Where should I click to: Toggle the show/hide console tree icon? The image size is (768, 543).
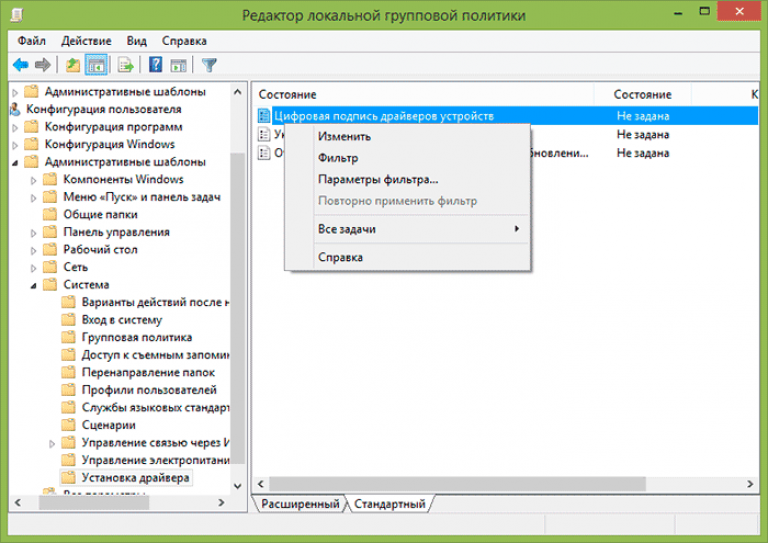pyautogui.click(x=97, y=65)
